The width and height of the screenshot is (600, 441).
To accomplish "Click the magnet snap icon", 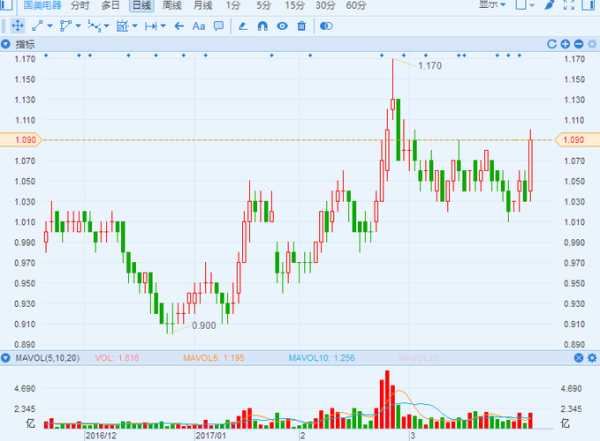I will point(262,25).
